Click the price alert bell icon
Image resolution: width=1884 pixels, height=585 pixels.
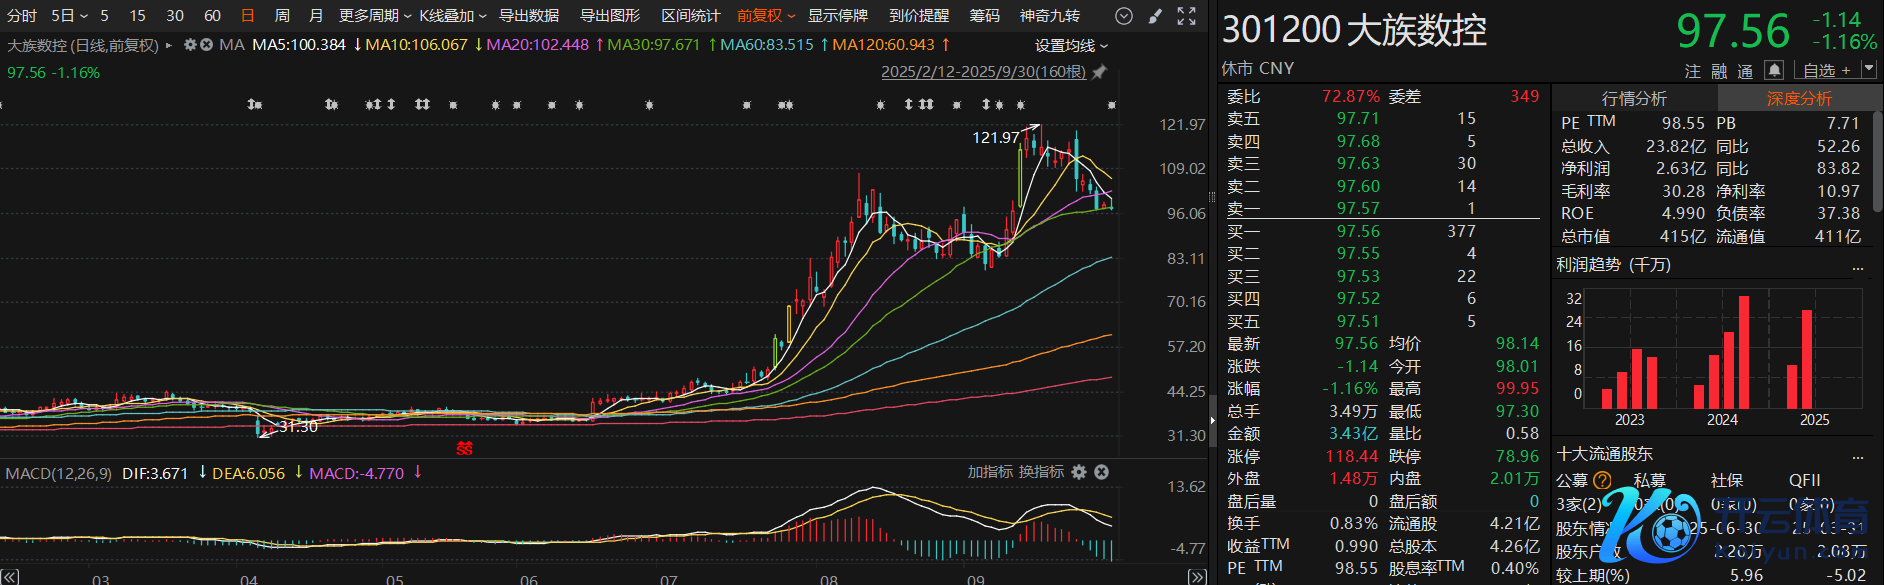pyautogui.click(x=1774, y=70)
